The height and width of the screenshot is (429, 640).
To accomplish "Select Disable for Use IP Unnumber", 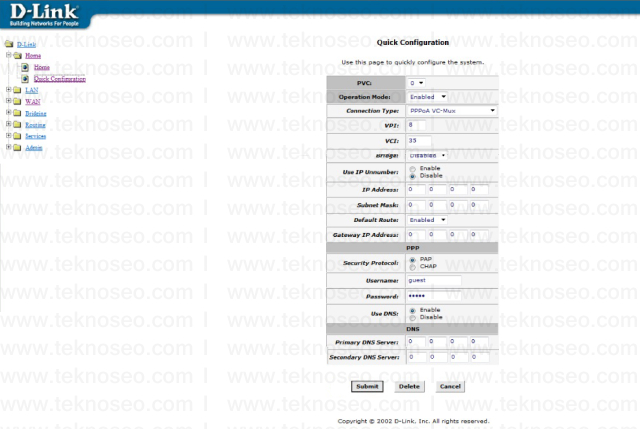I will [x=413, y=176].
